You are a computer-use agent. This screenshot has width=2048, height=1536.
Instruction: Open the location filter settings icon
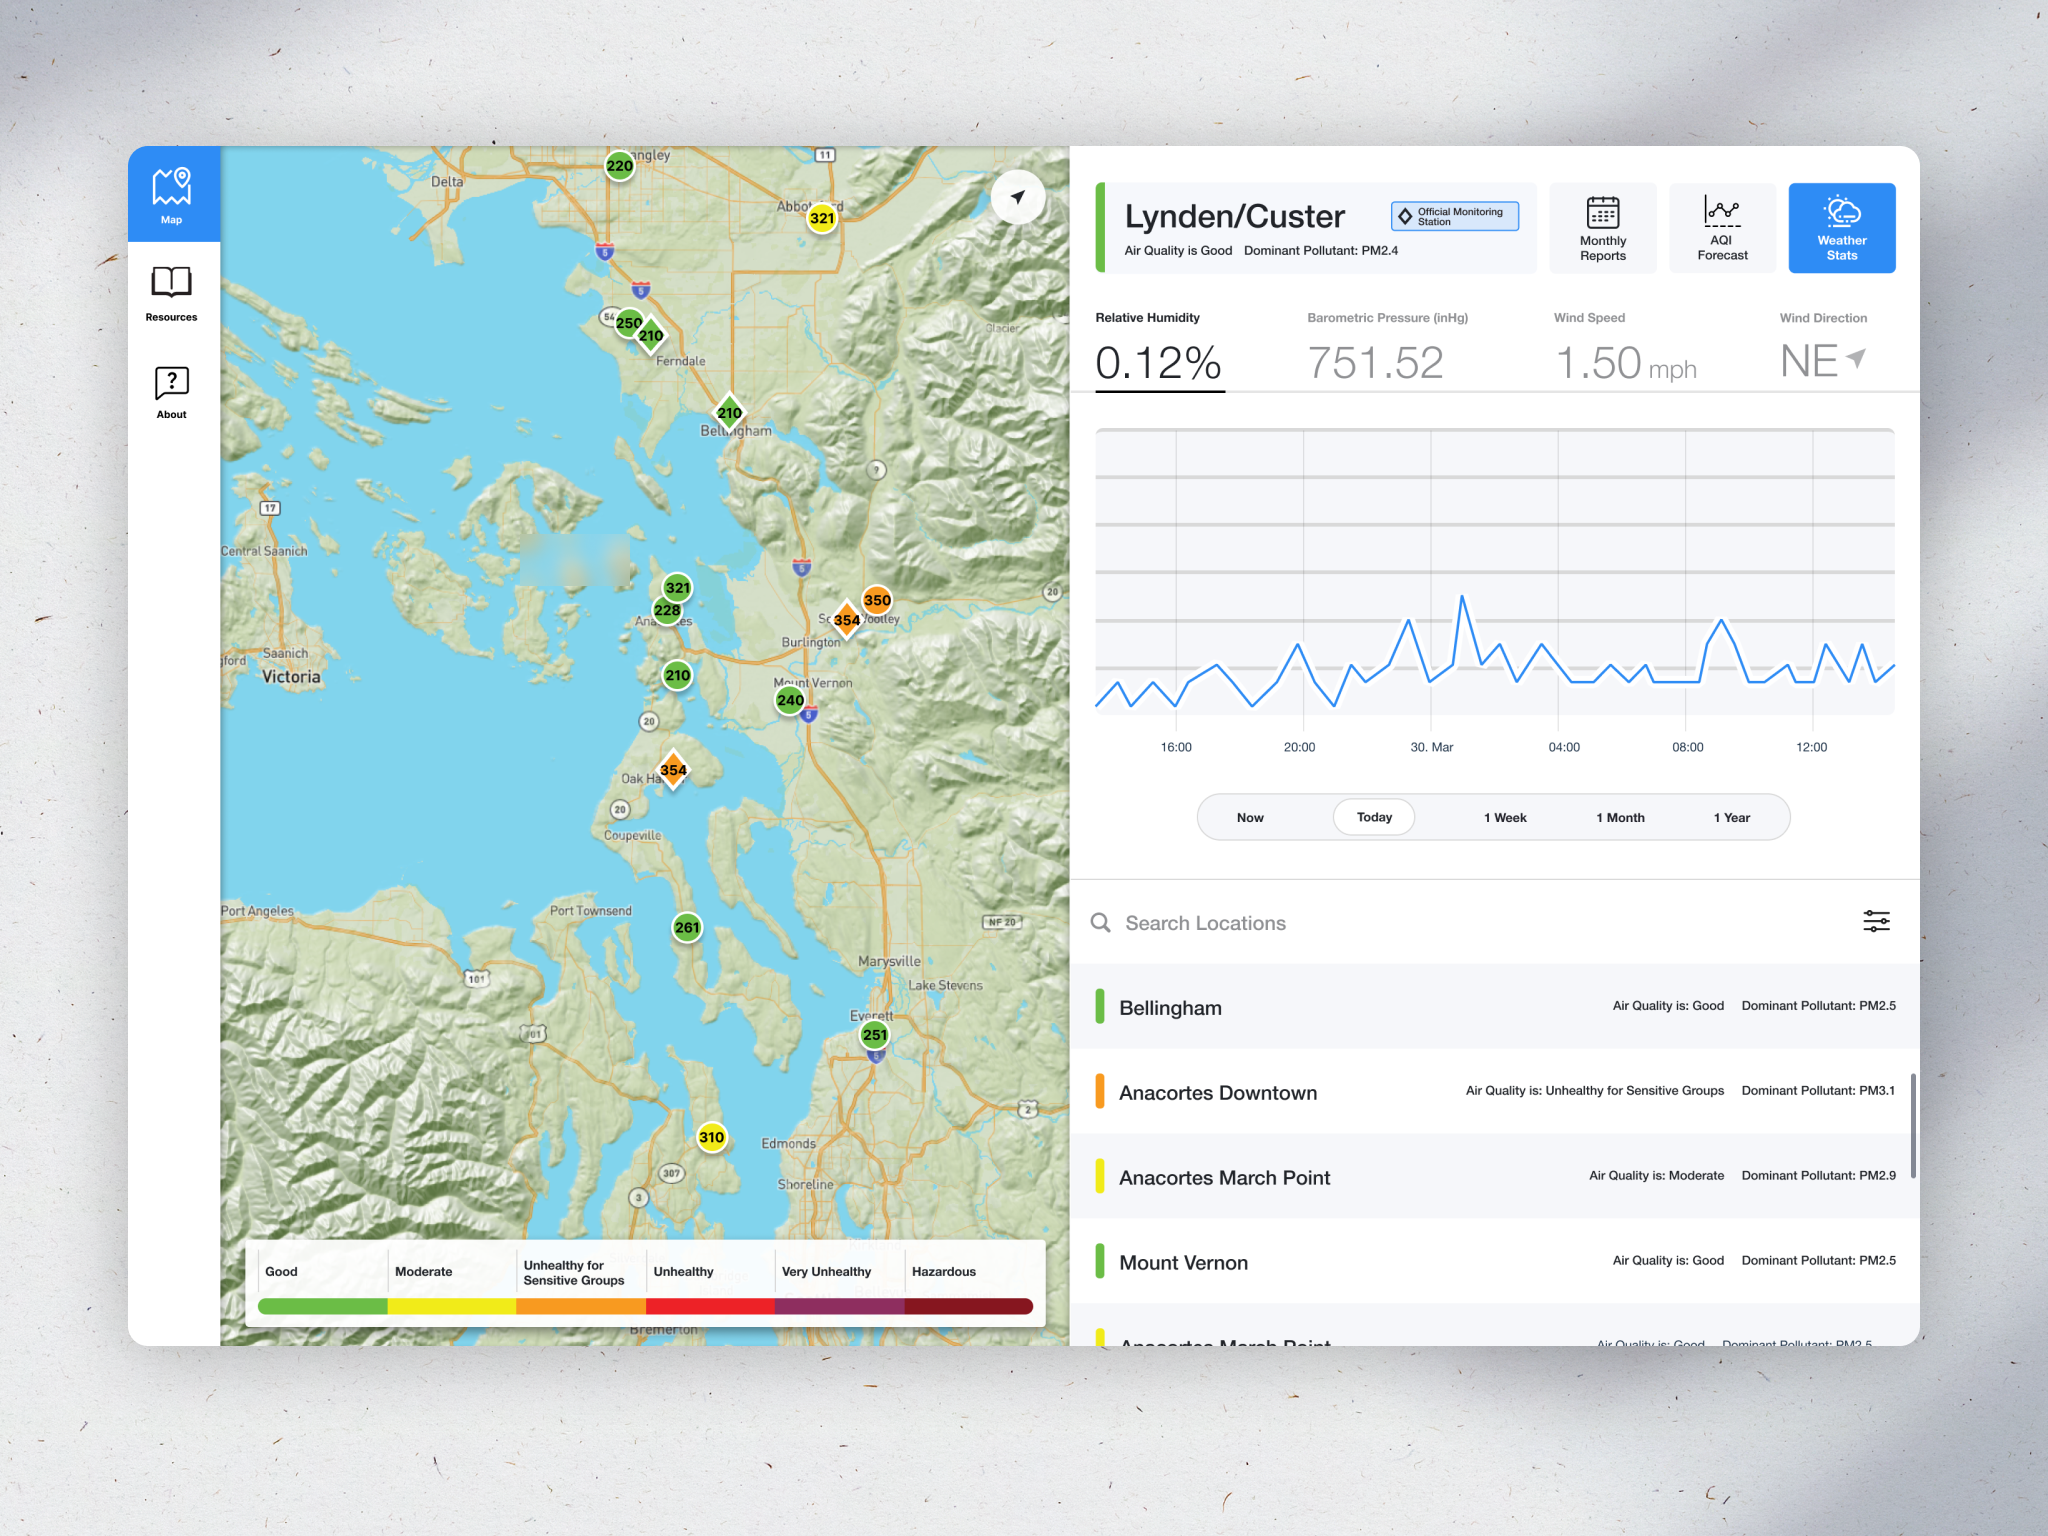tap(1876, 922)
